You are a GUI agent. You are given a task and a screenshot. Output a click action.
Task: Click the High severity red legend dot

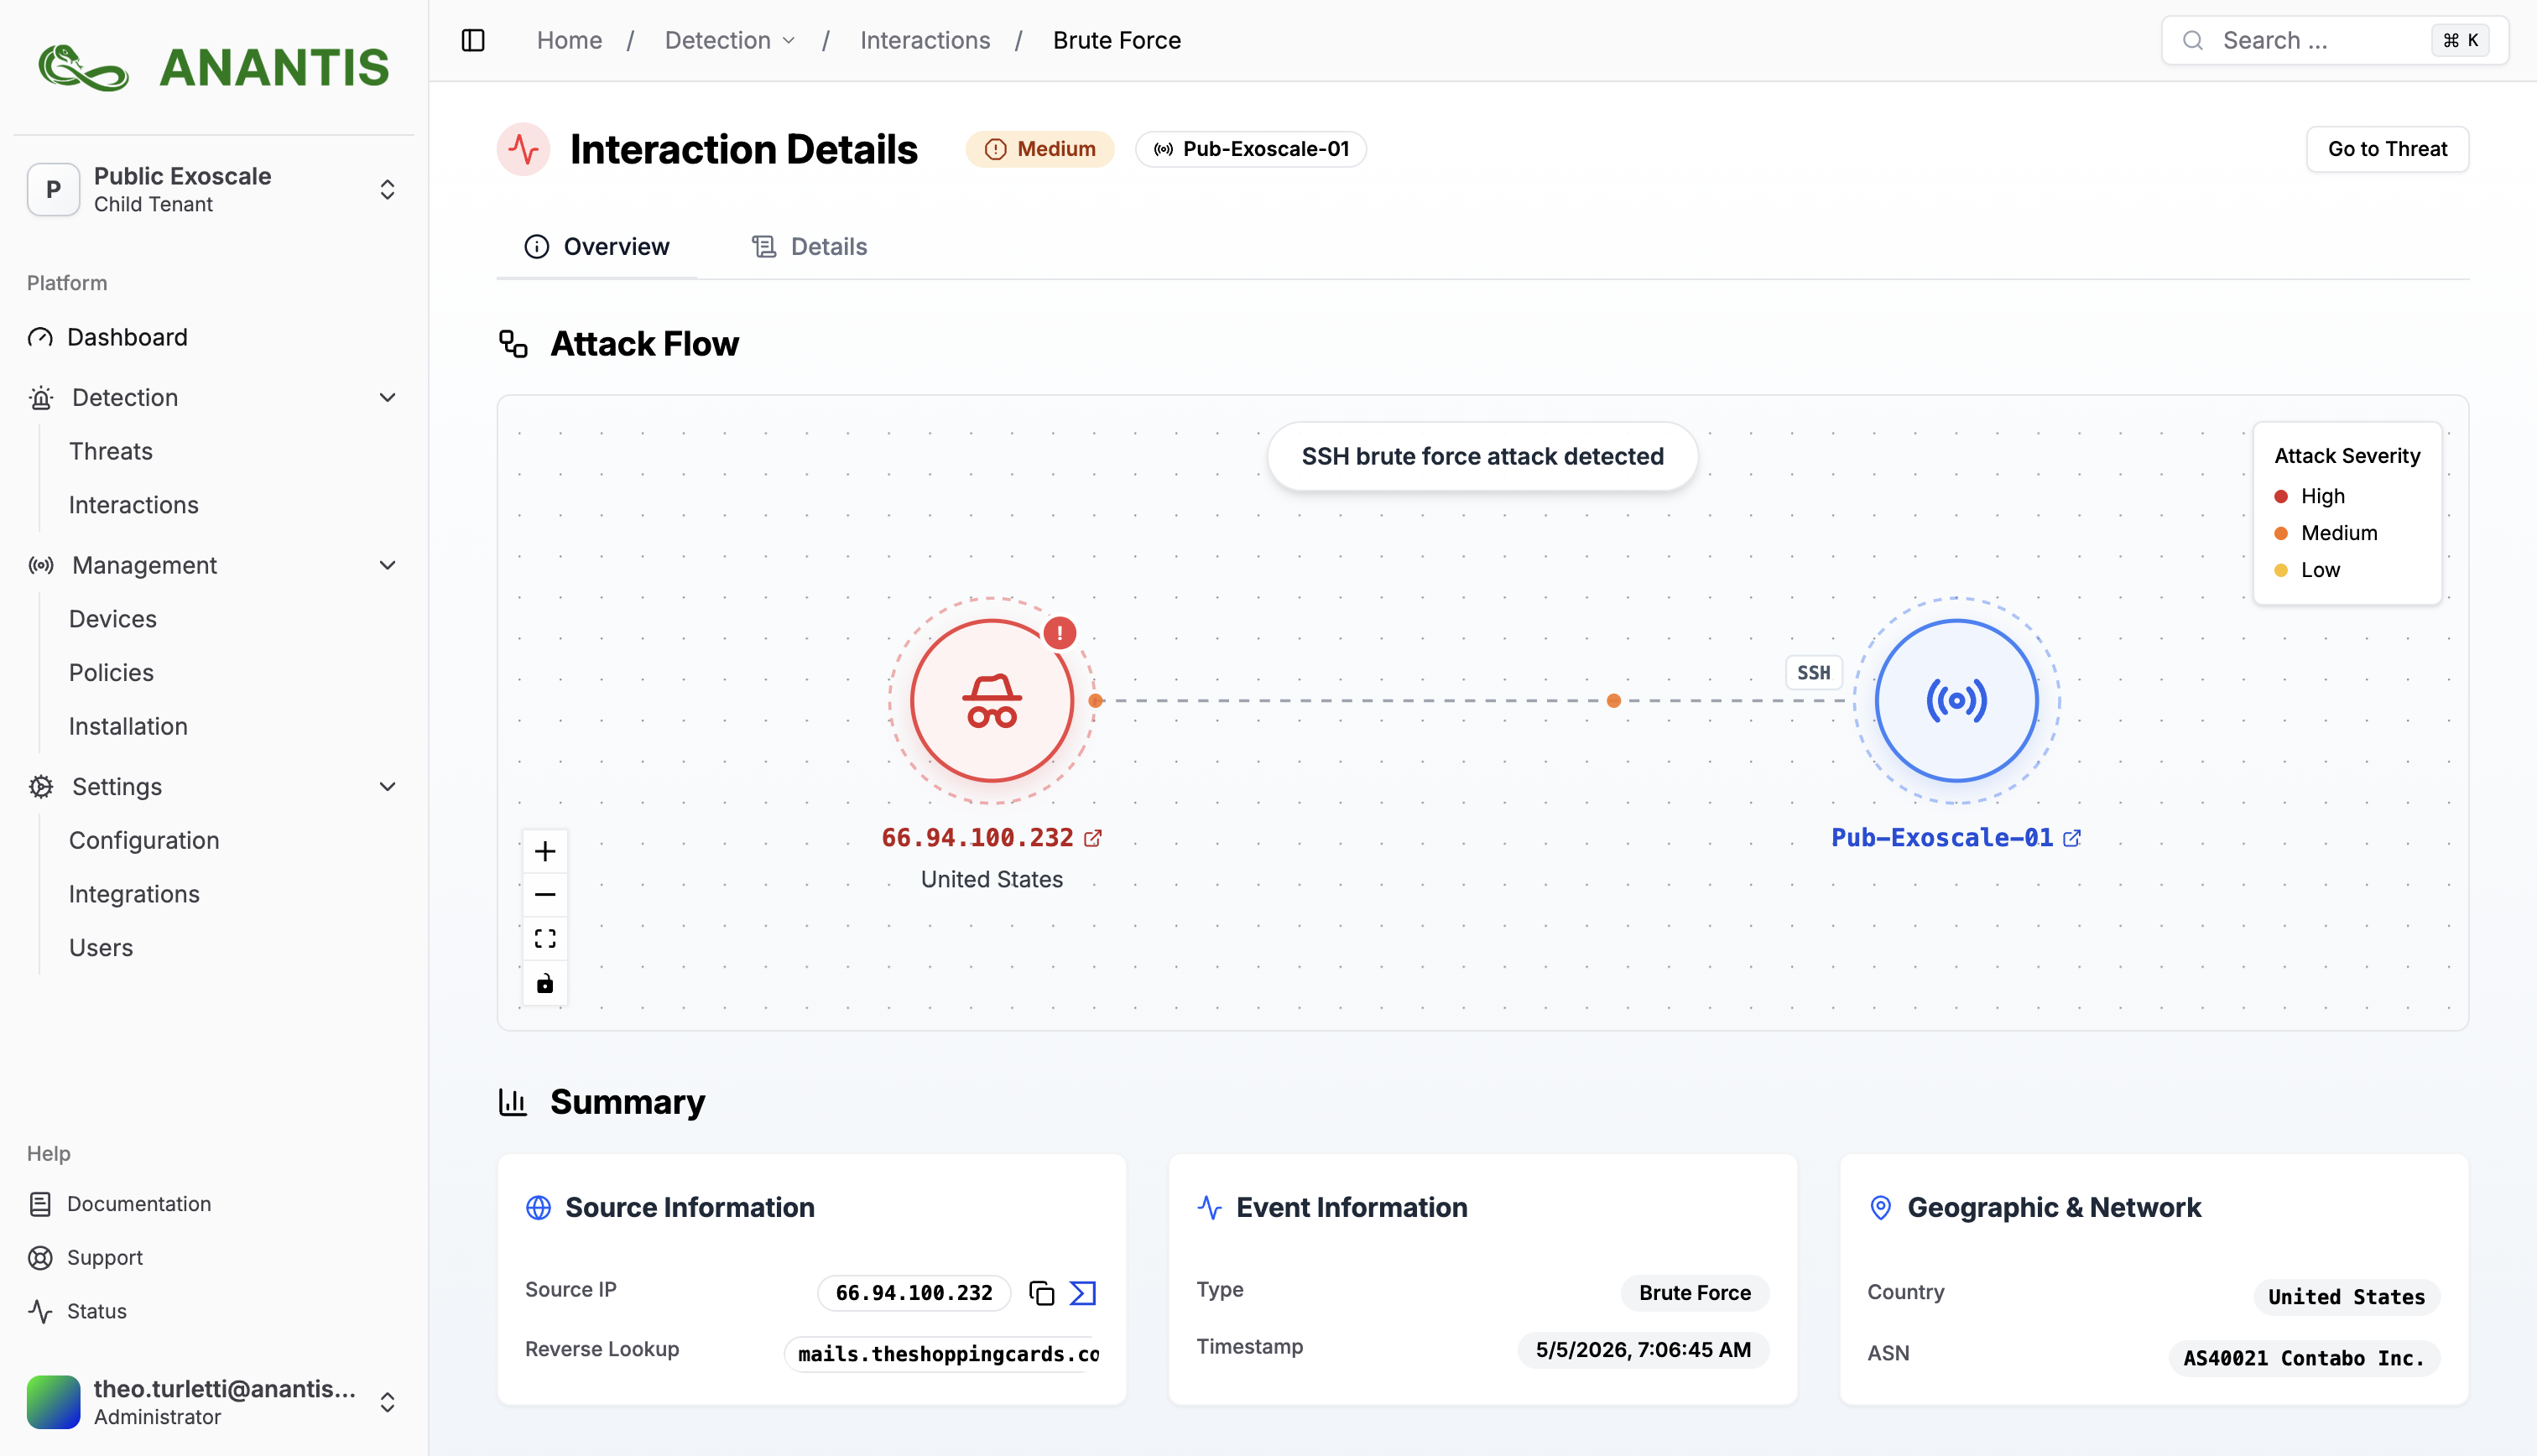2281,496
